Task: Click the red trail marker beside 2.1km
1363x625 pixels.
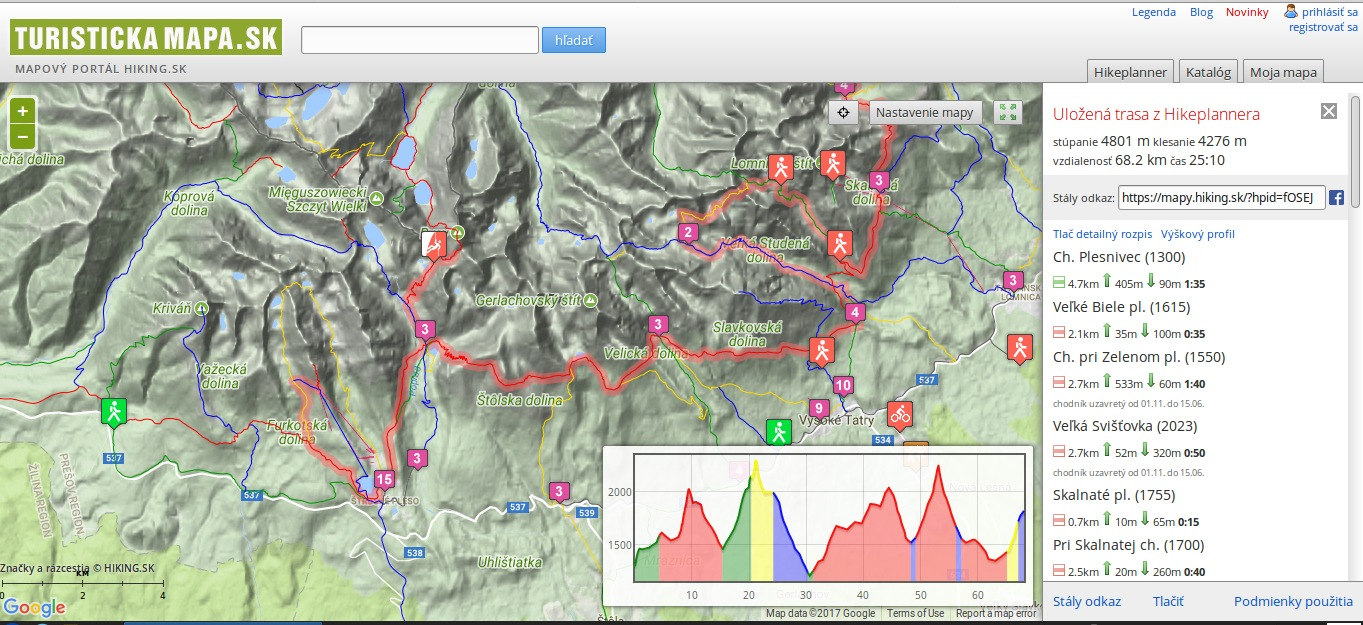Action: pyautogui.click(x=1059, y=334)
